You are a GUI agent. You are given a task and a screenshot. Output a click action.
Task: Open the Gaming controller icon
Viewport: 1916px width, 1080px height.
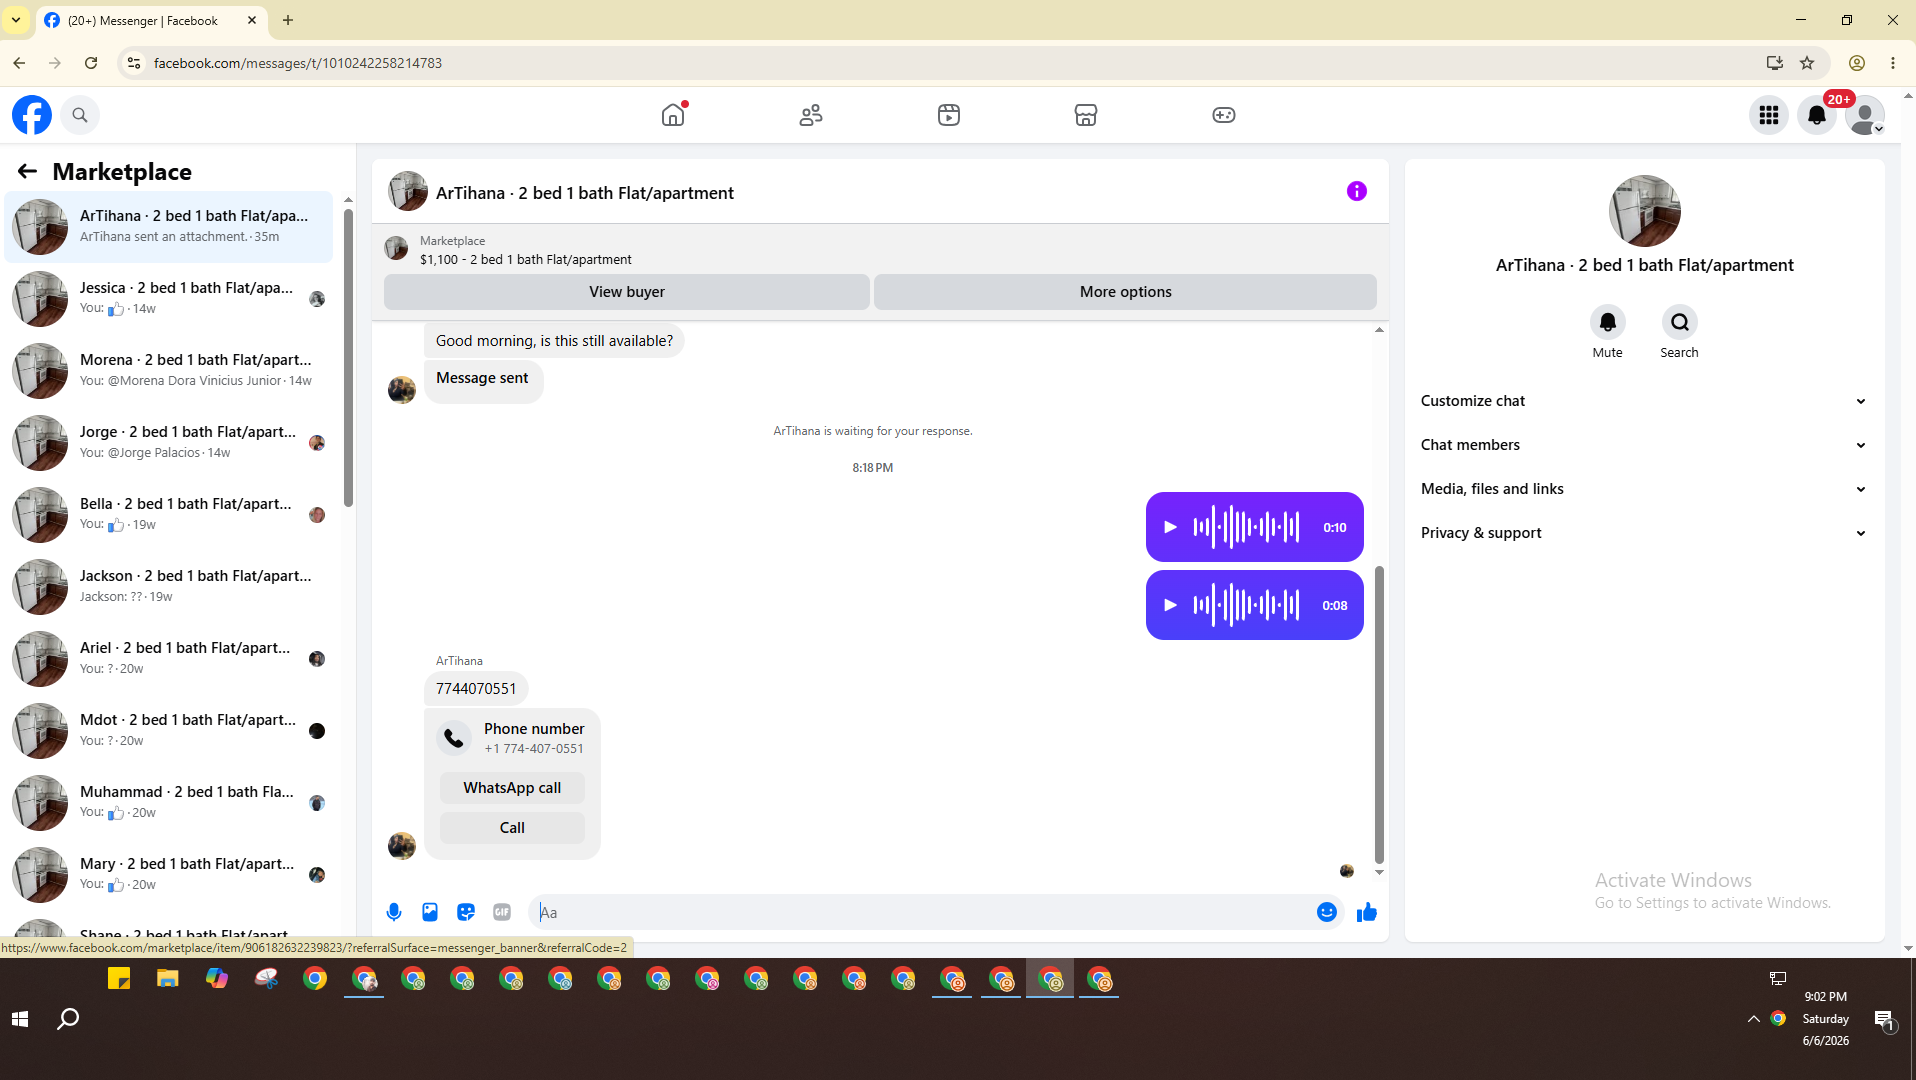point(1224,115)
